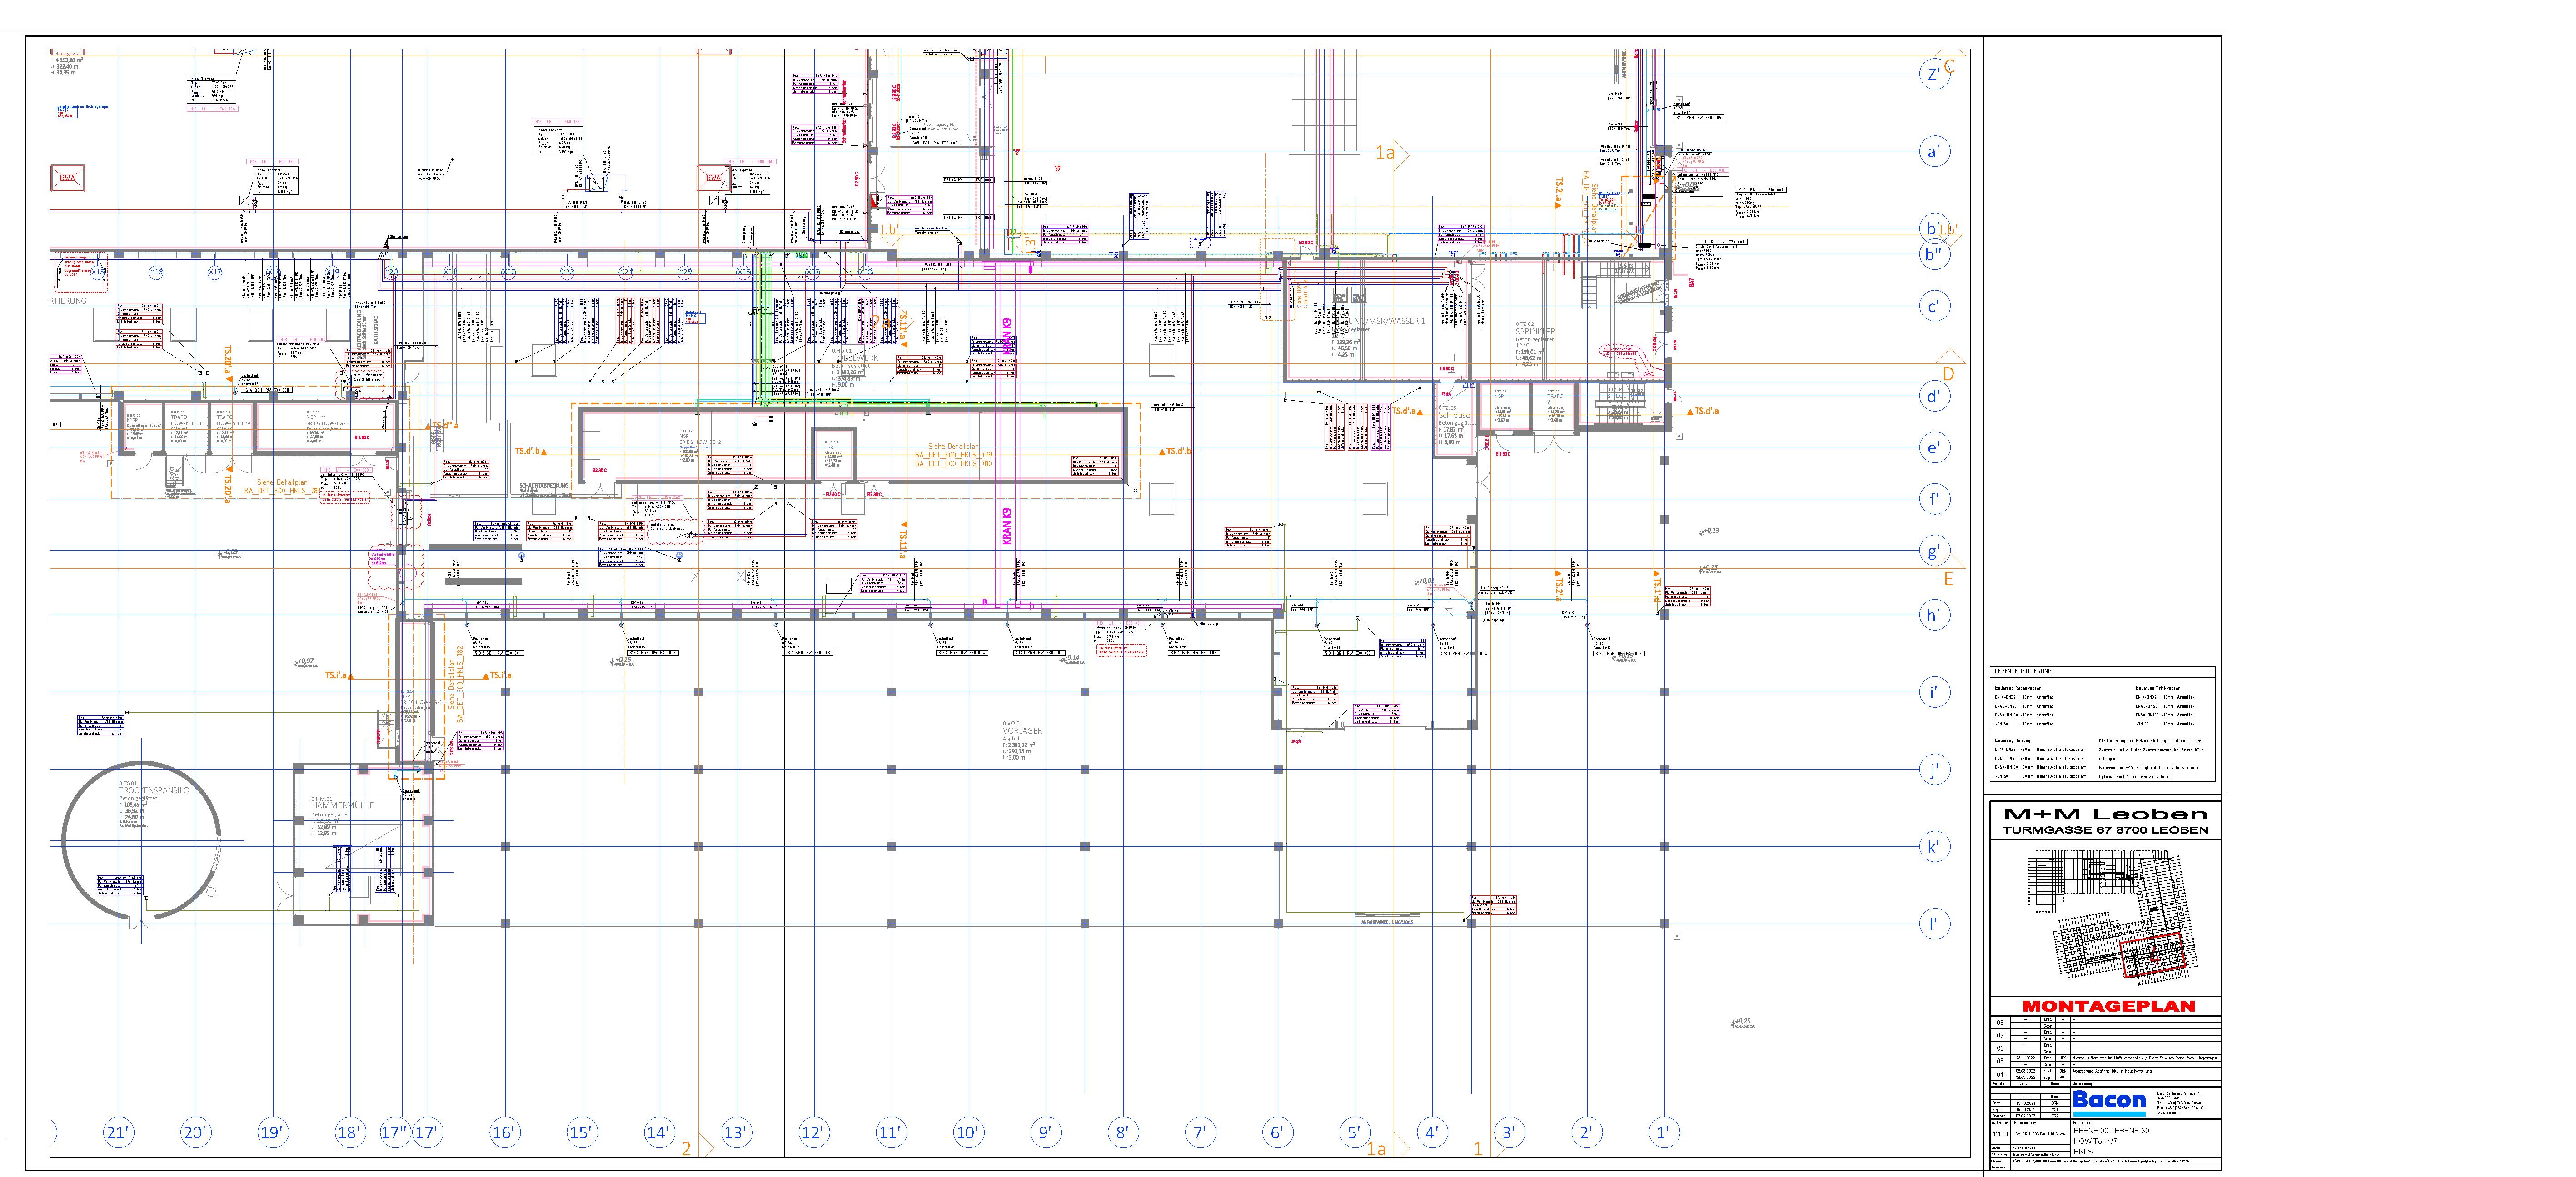
Task: Select grid axis bubble h'
Action: coord(1934,615)
